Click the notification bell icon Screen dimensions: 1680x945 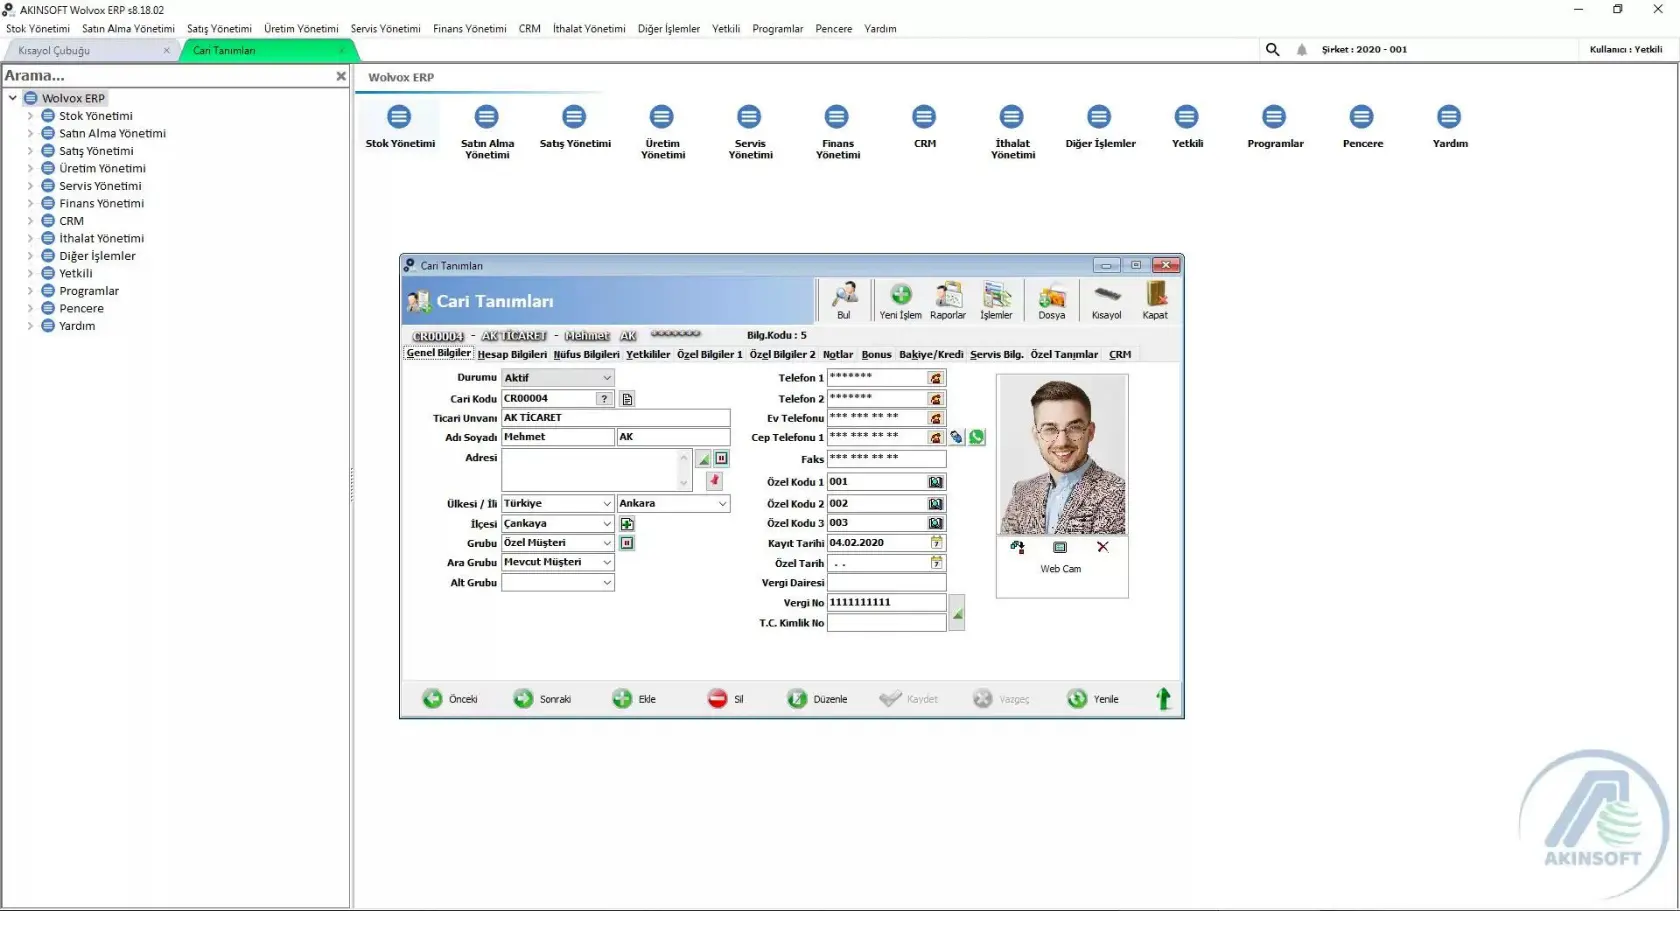point(1302,49)
